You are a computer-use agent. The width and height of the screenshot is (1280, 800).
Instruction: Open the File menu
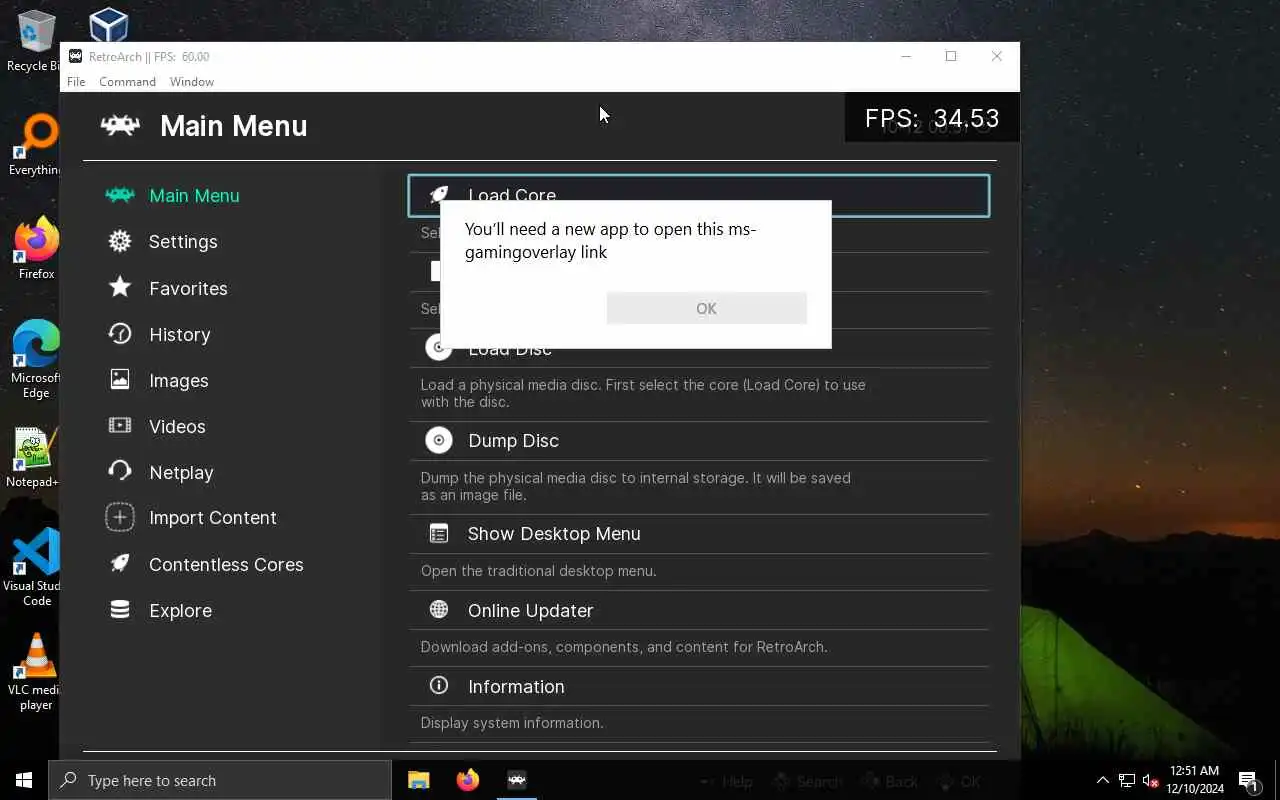(x=76, y=82)
